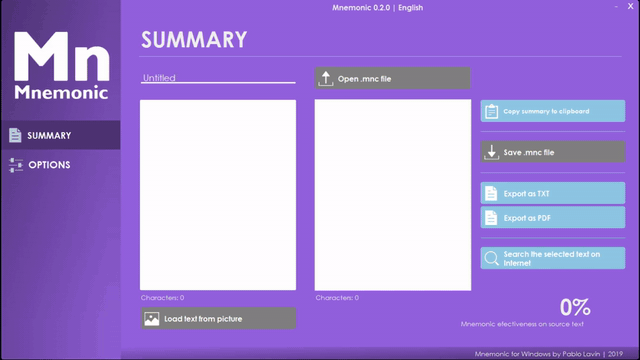This screenshot has width=640, height=360.
Task: Click inside the right summary text area
Action: click(x=393, y=195)
